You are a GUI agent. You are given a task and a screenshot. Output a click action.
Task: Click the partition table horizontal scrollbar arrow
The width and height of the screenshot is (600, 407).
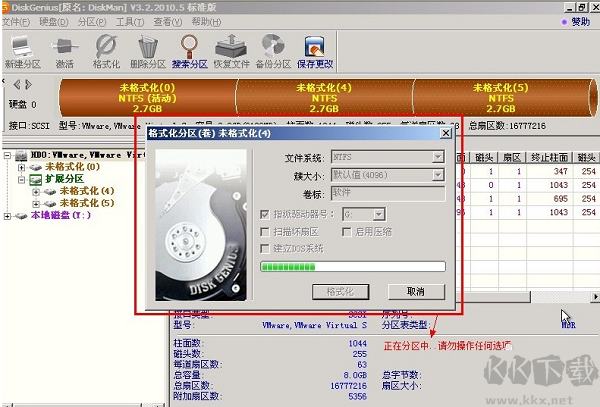595,296
